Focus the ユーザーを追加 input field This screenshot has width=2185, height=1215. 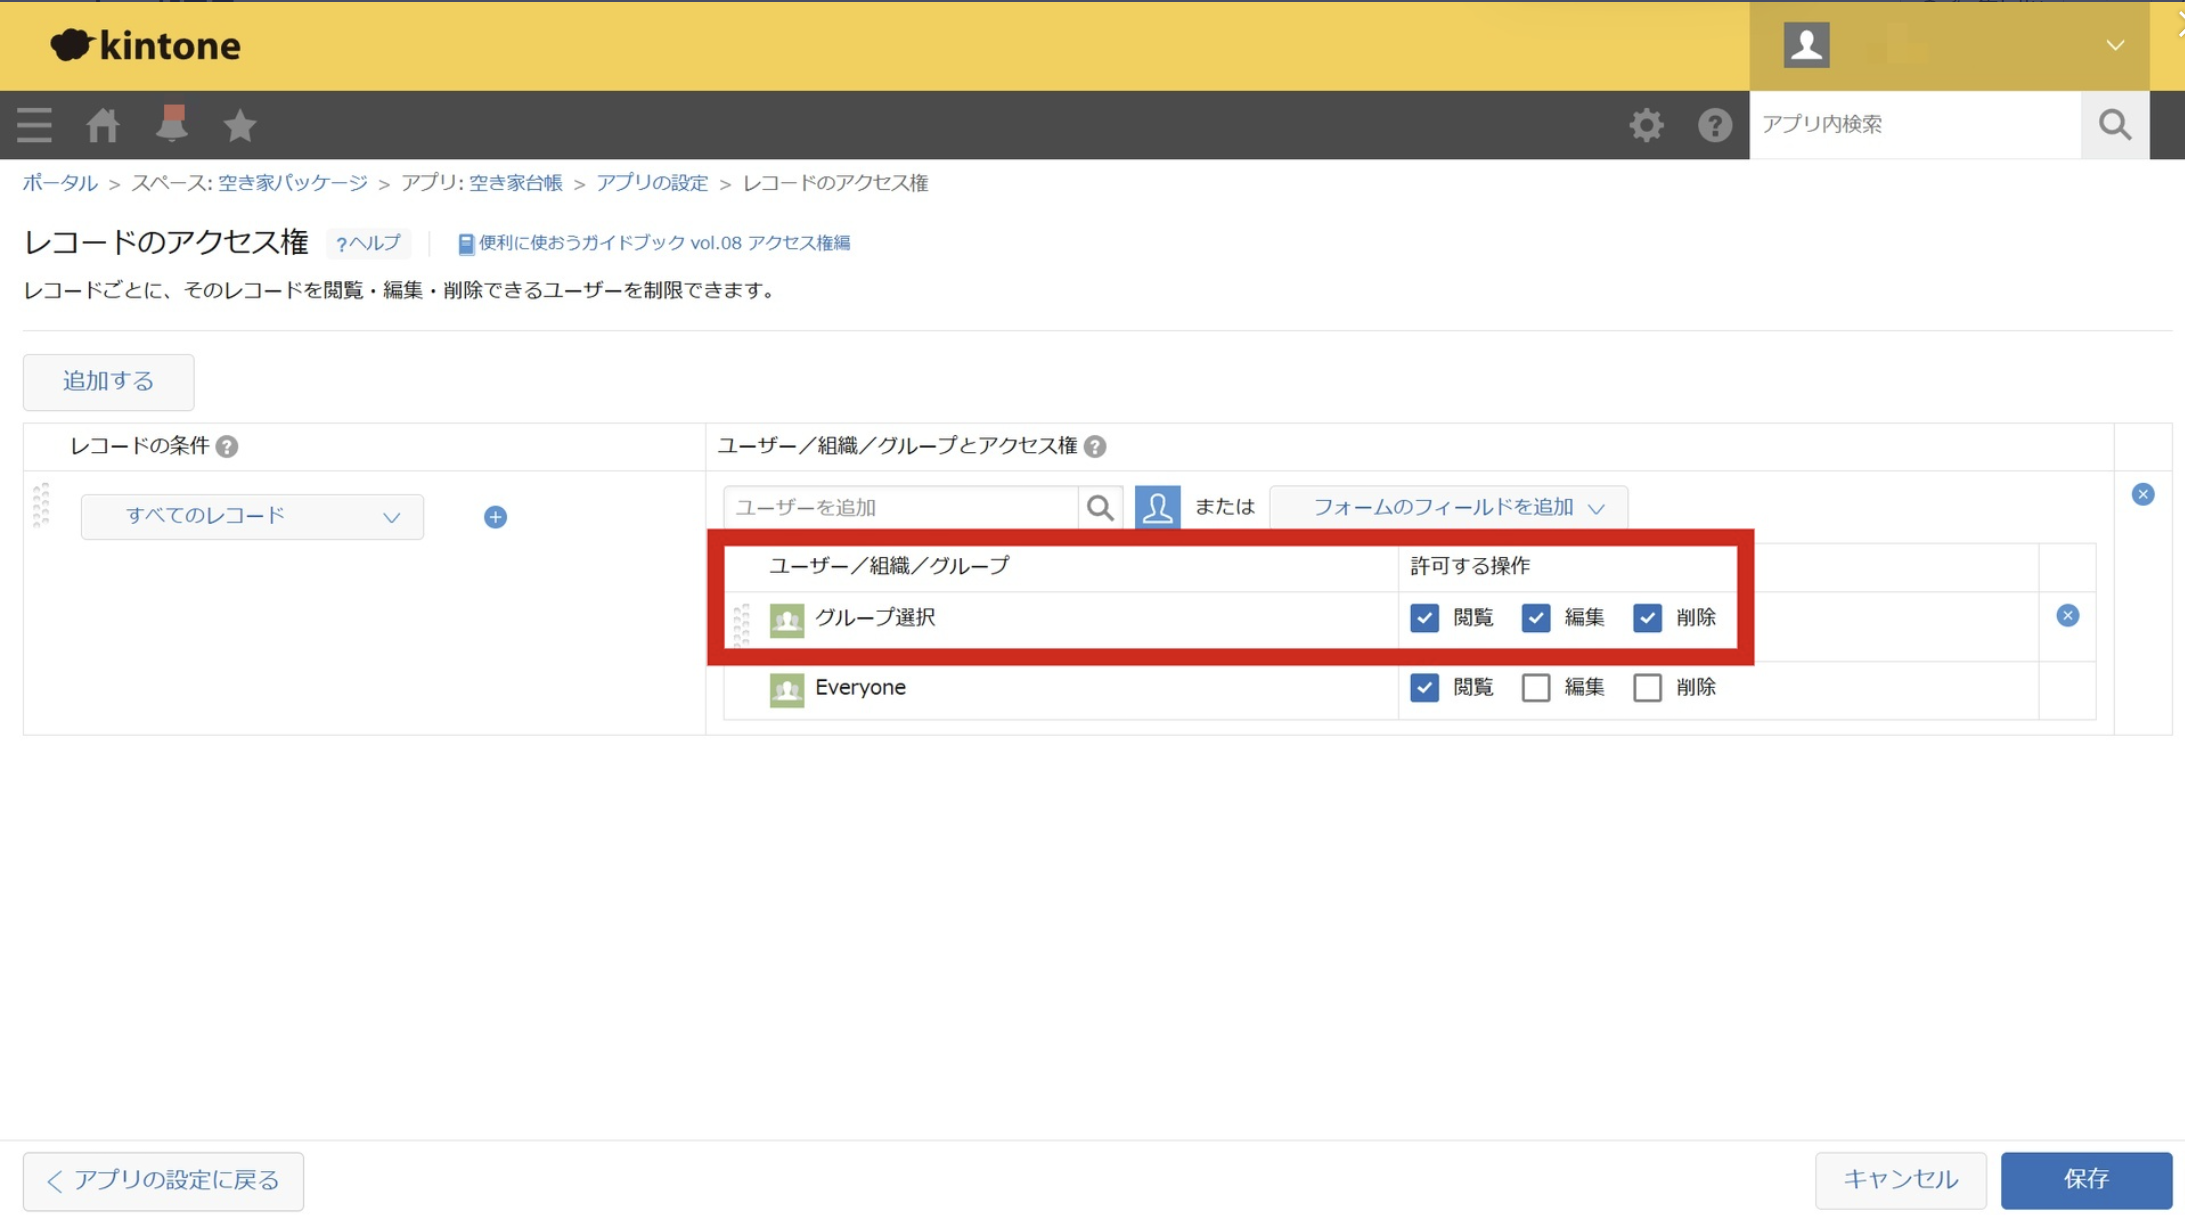(x=900, y=507)
